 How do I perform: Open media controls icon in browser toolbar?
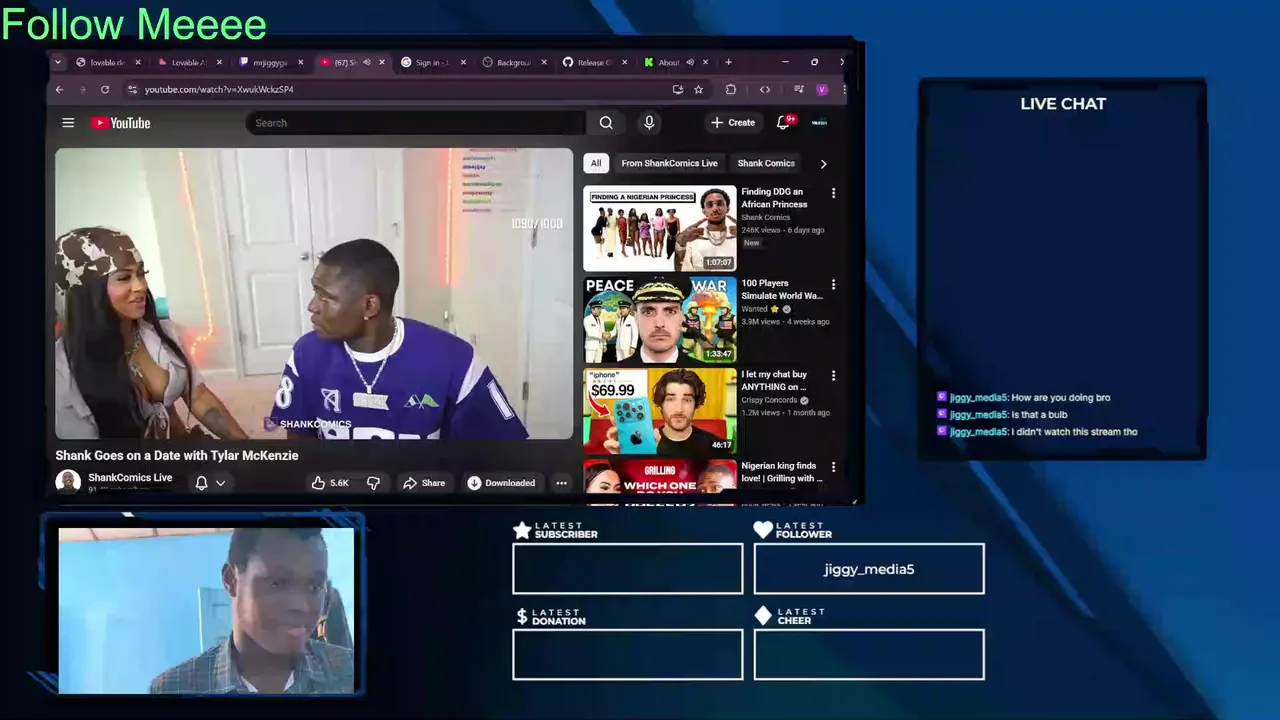tap(798, 89)
